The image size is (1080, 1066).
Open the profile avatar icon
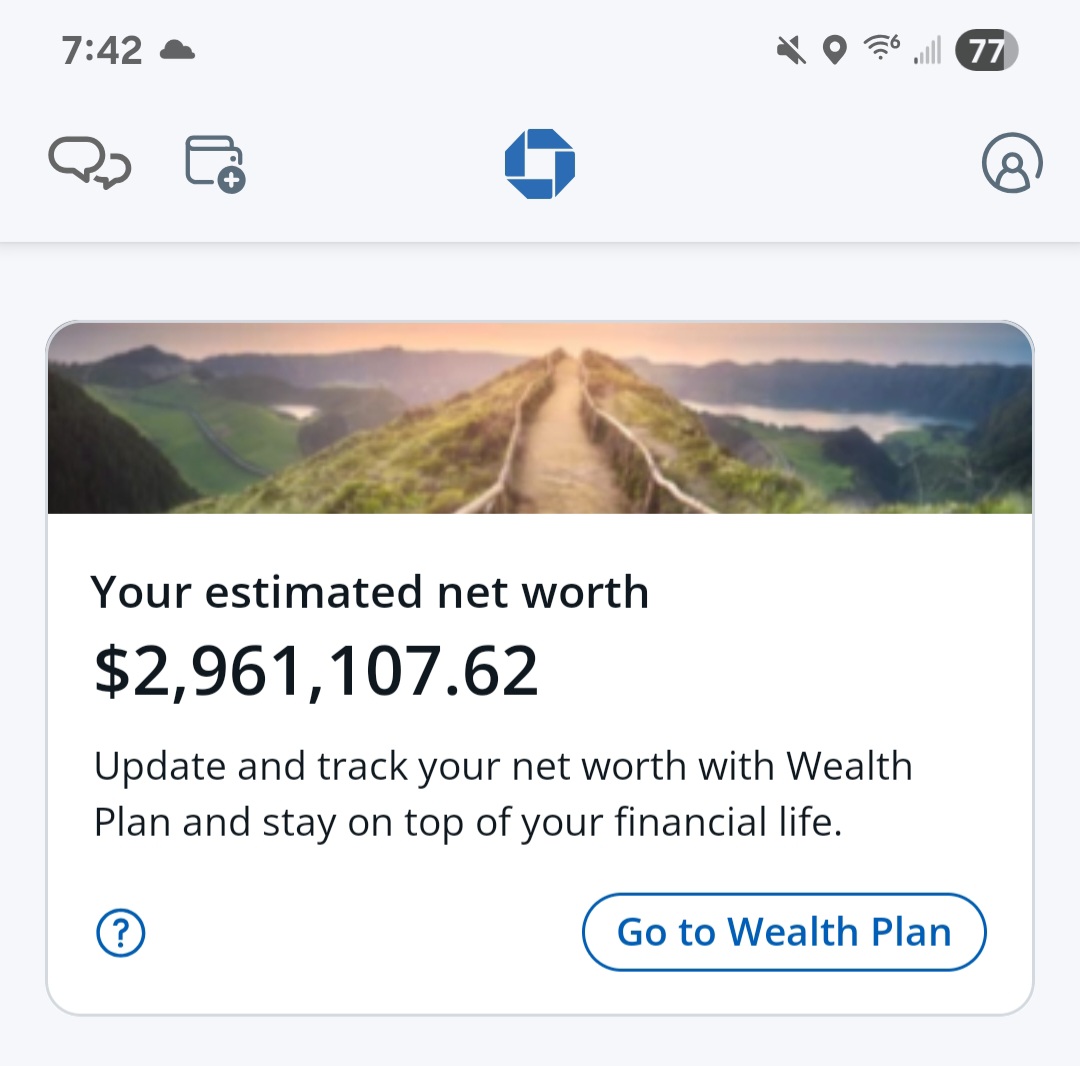[1012, 163]
